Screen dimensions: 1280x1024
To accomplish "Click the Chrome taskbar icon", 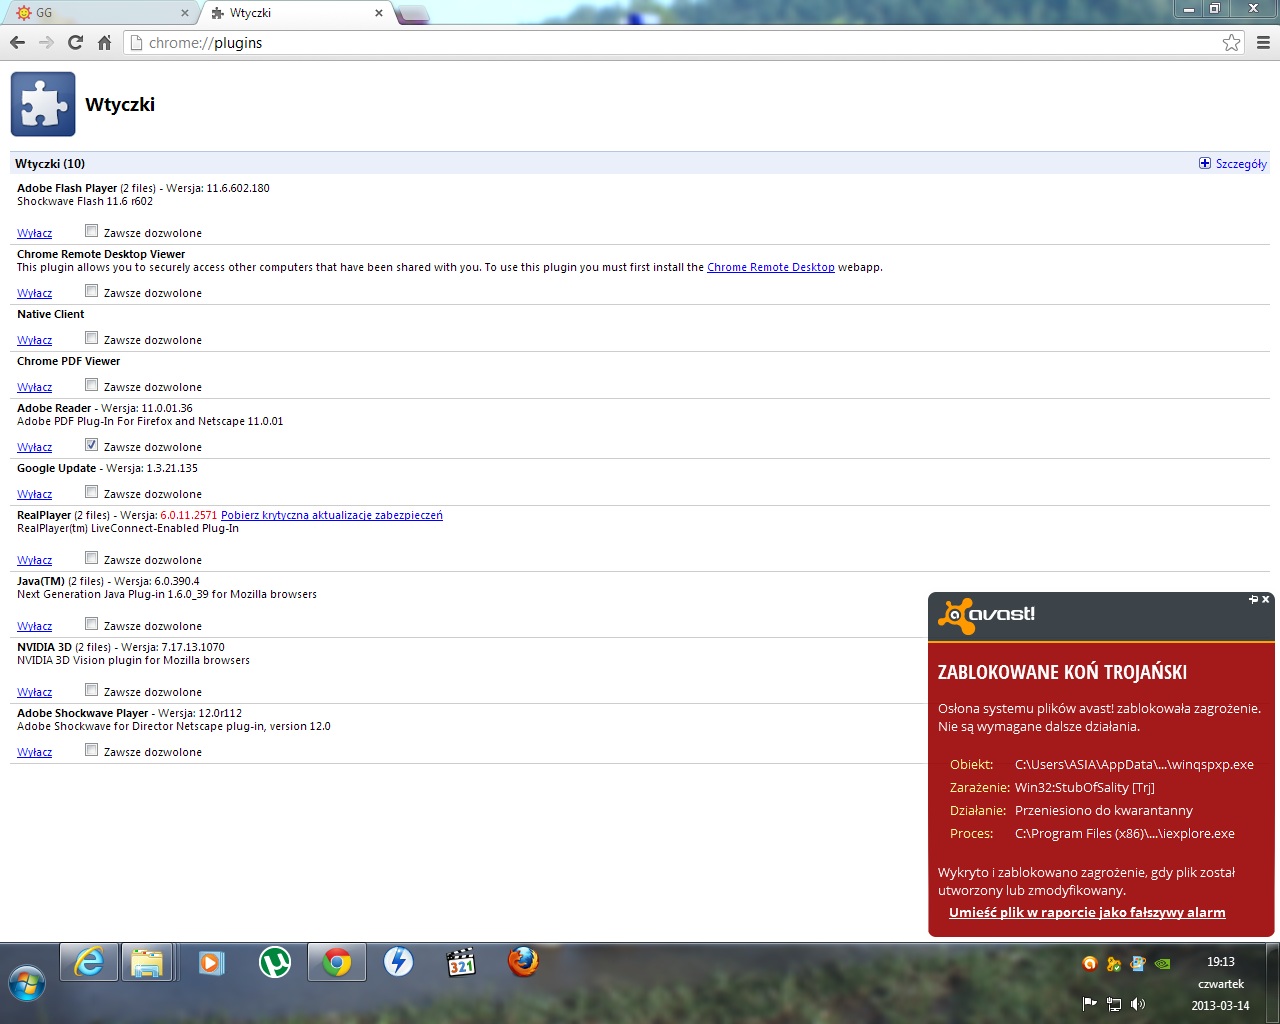I will tap(337, 963).
